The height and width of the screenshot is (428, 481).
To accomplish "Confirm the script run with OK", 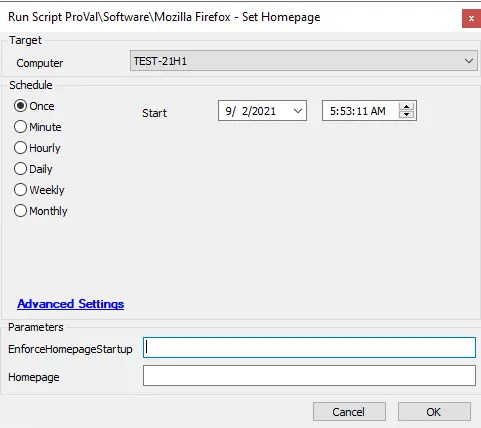I will tap(434, 412).
